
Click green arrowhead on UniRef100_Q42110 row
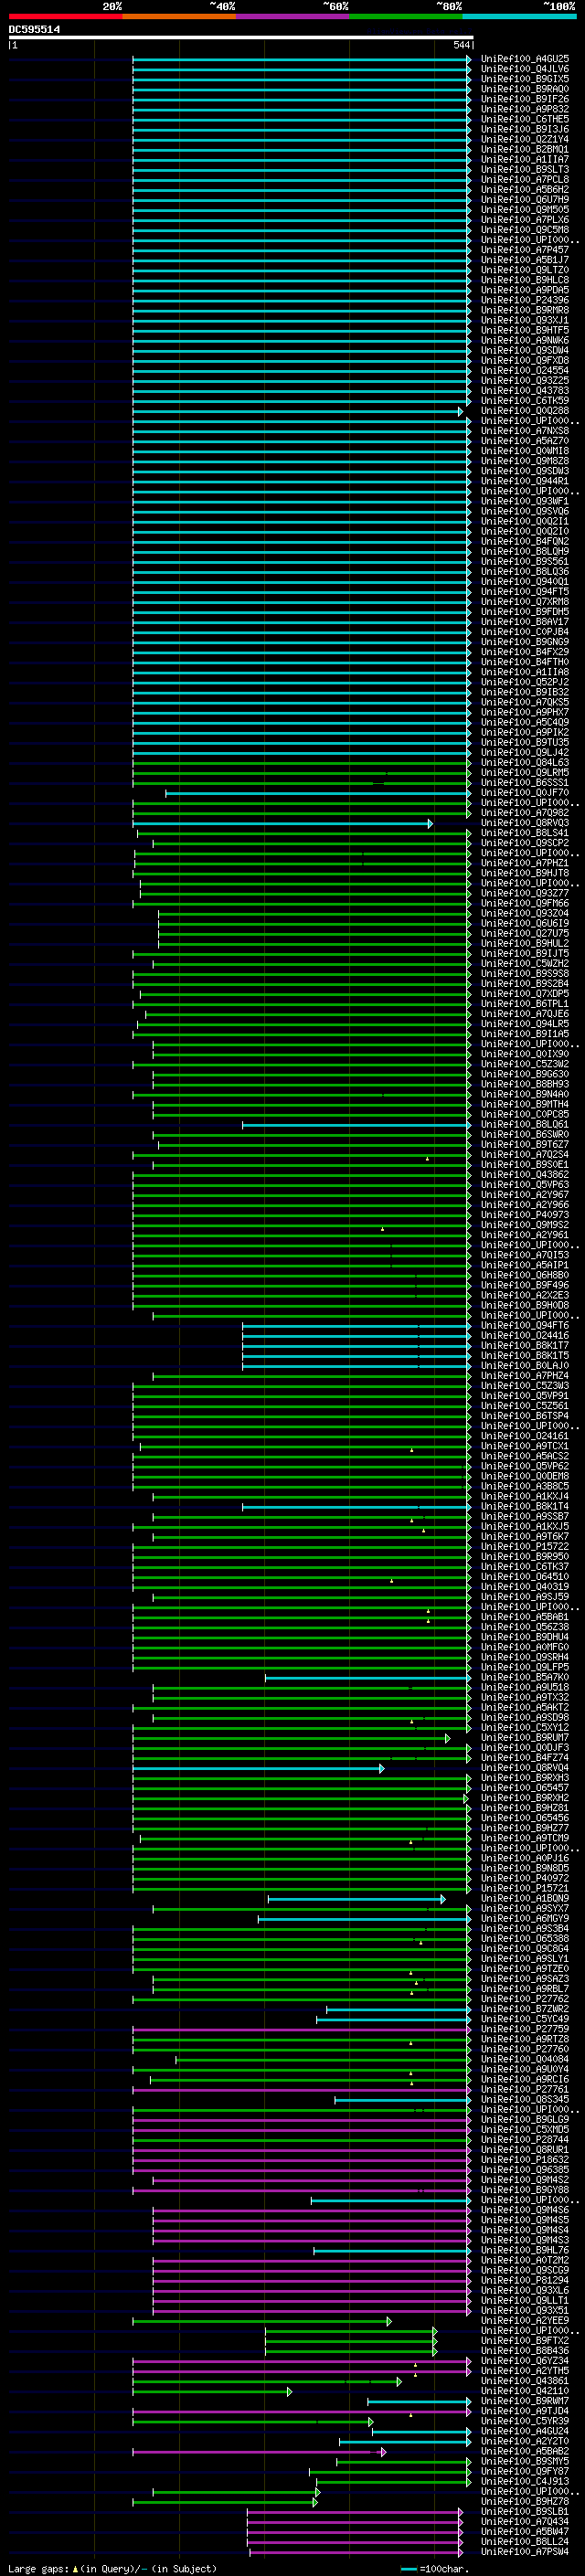point(289,2391)
